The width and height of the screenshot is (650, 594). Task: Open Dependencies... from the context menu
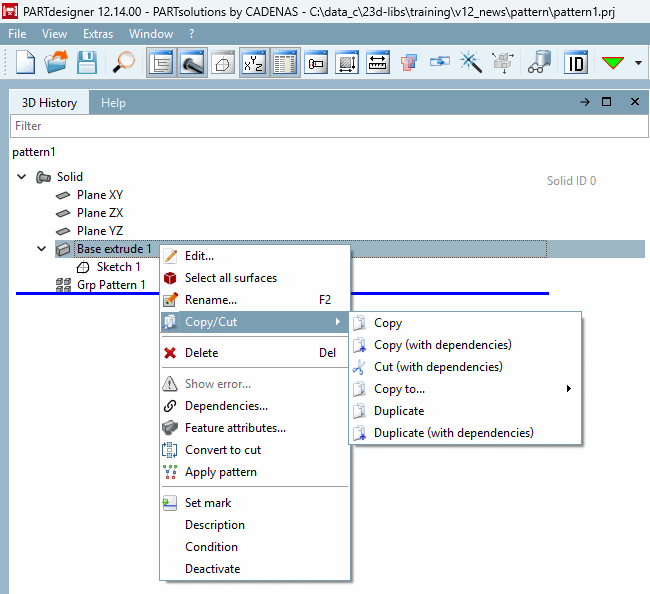pos(255,406)
